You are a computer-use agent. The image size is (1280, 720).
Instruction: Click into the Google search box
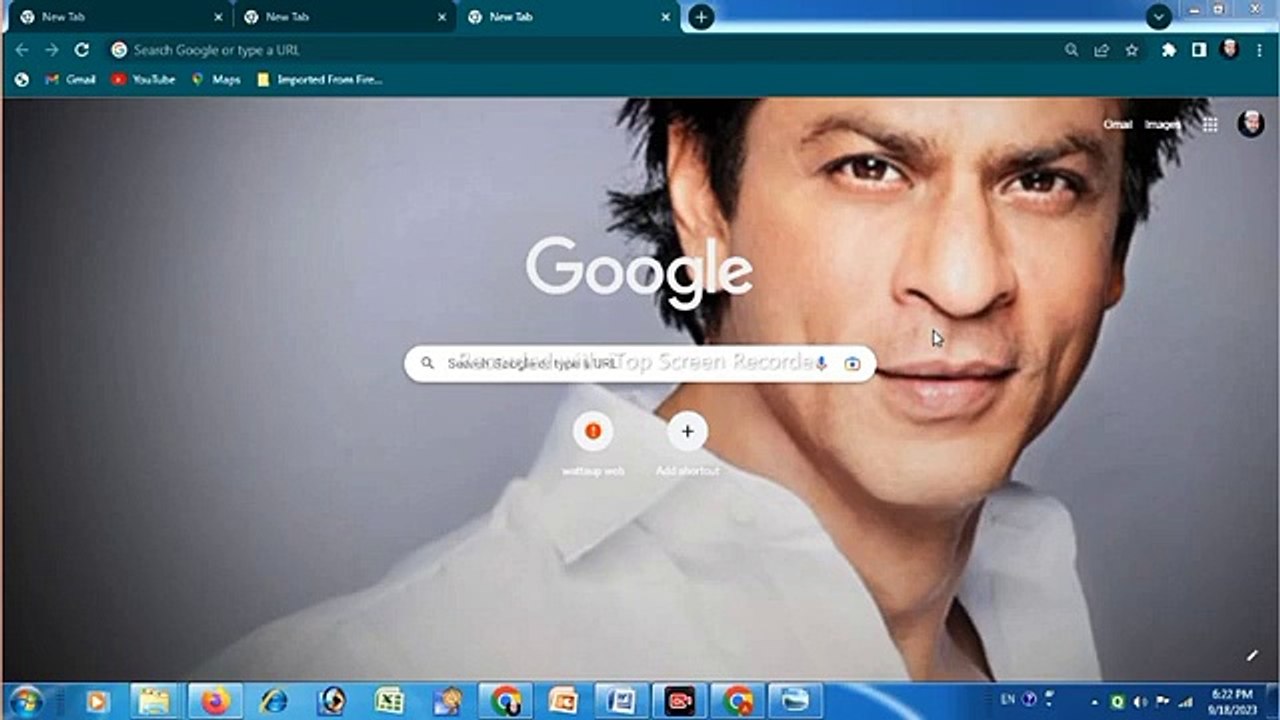640,363
